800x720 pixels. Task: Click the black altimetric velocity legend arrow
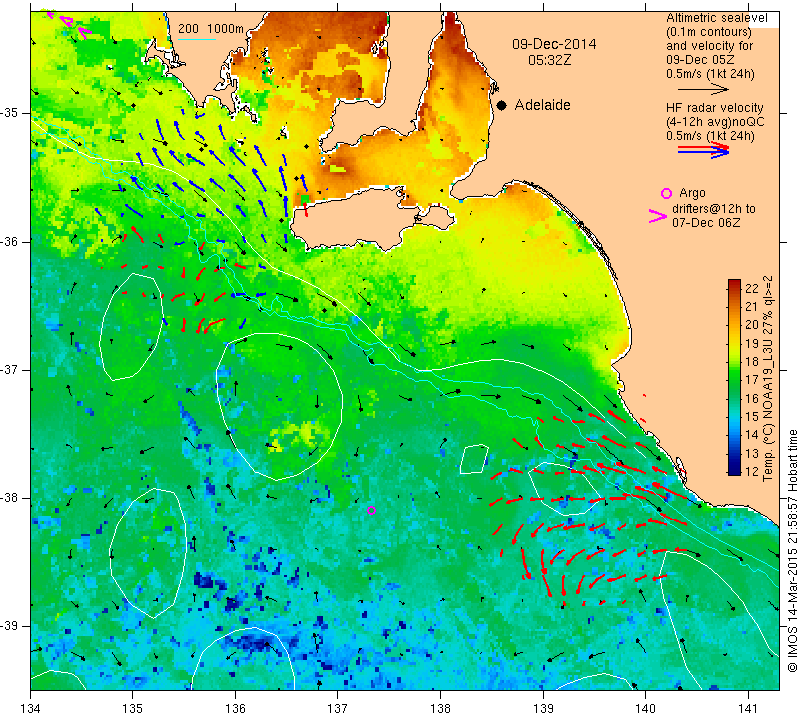pos(703,90)
